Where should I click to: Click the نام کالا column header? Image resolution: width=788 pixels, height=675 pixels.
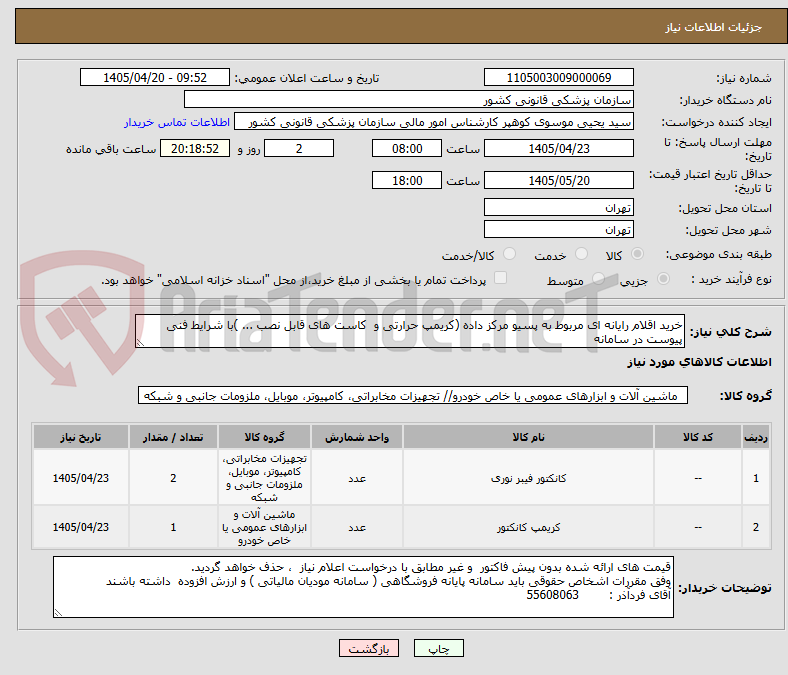coord(528,437)
